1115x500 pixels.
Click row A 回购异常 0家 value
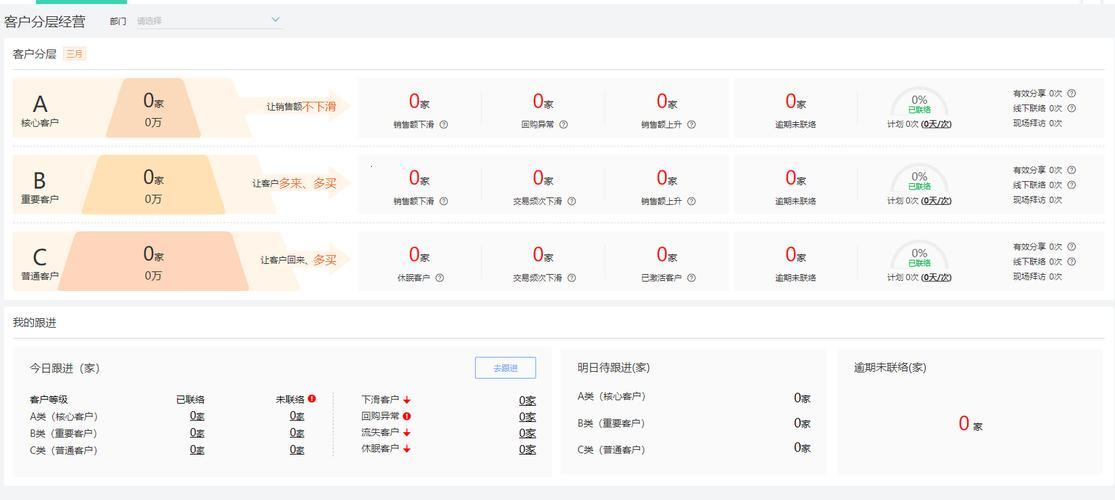pyautogui.click(x=543, y=102)
